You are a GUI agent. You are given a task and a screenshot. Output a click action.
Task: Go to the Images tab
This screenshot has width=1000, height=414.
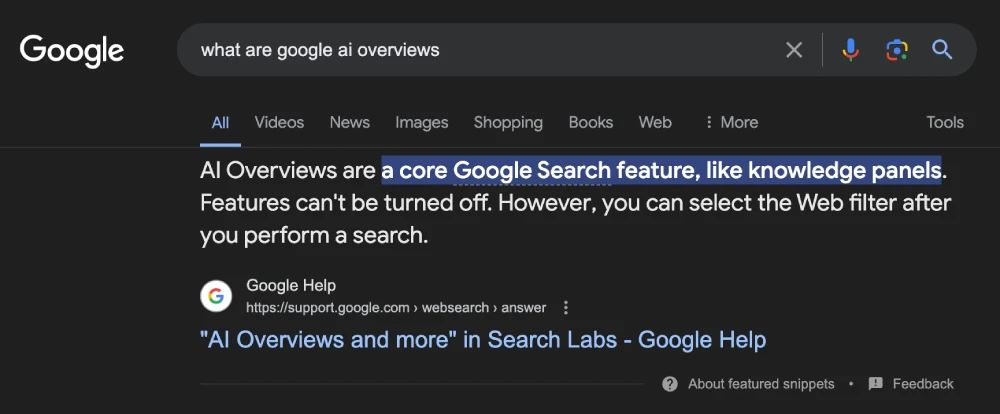(421, 122)
